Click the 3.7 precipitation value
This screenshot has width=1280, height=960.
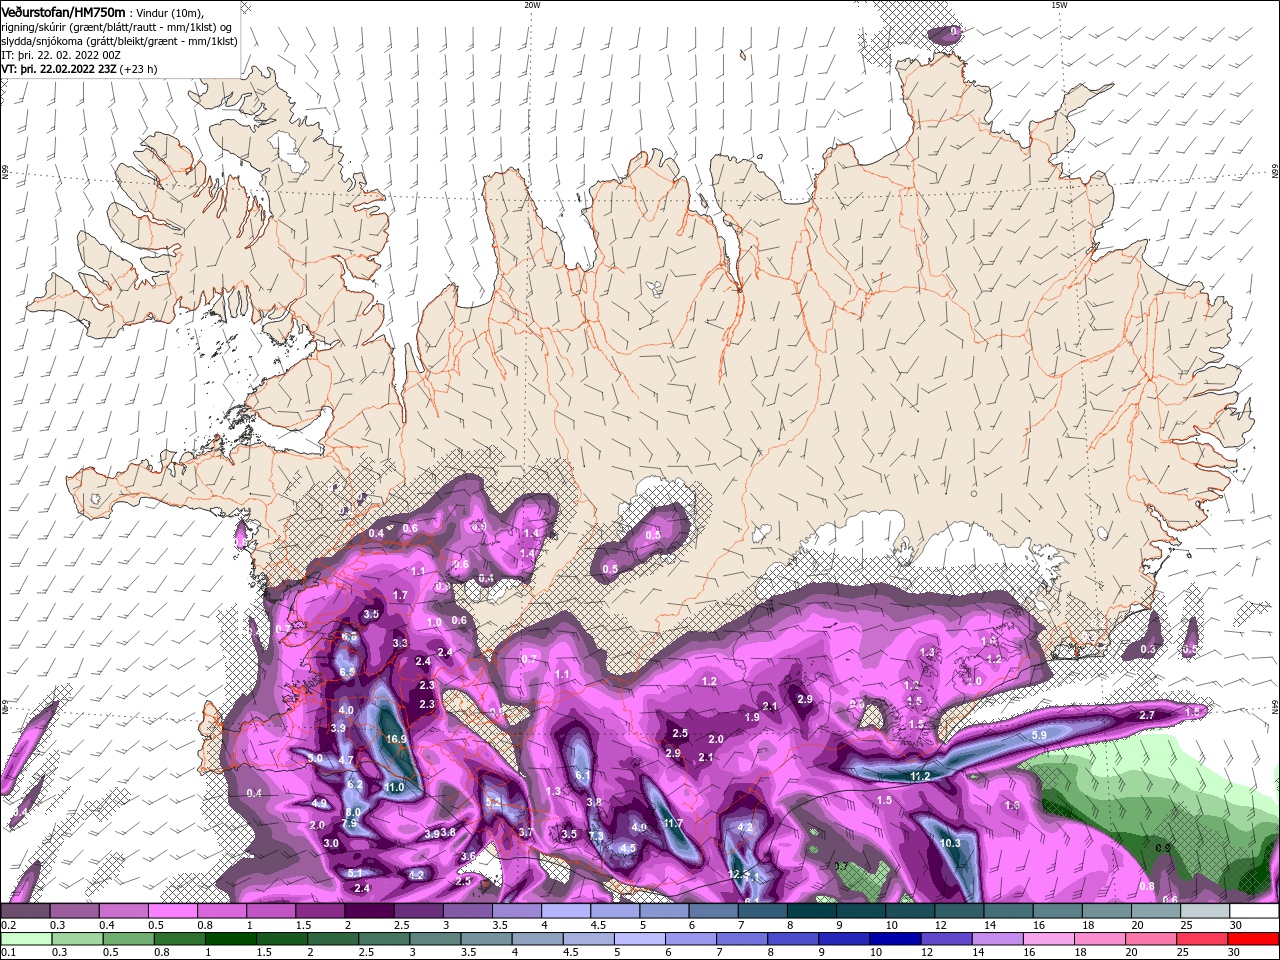point(527,832)
